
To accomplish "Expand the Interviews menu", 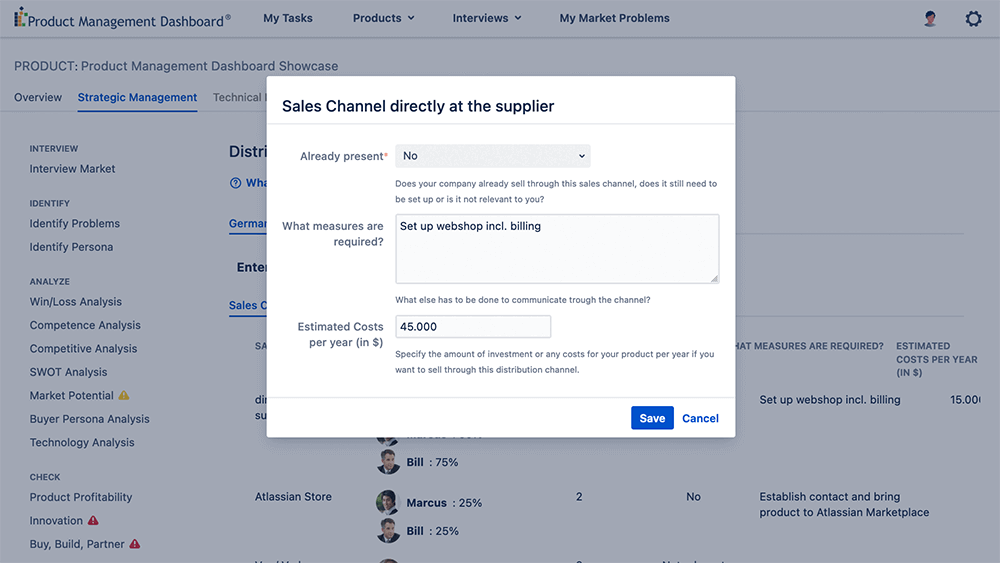I will (487, 18).
